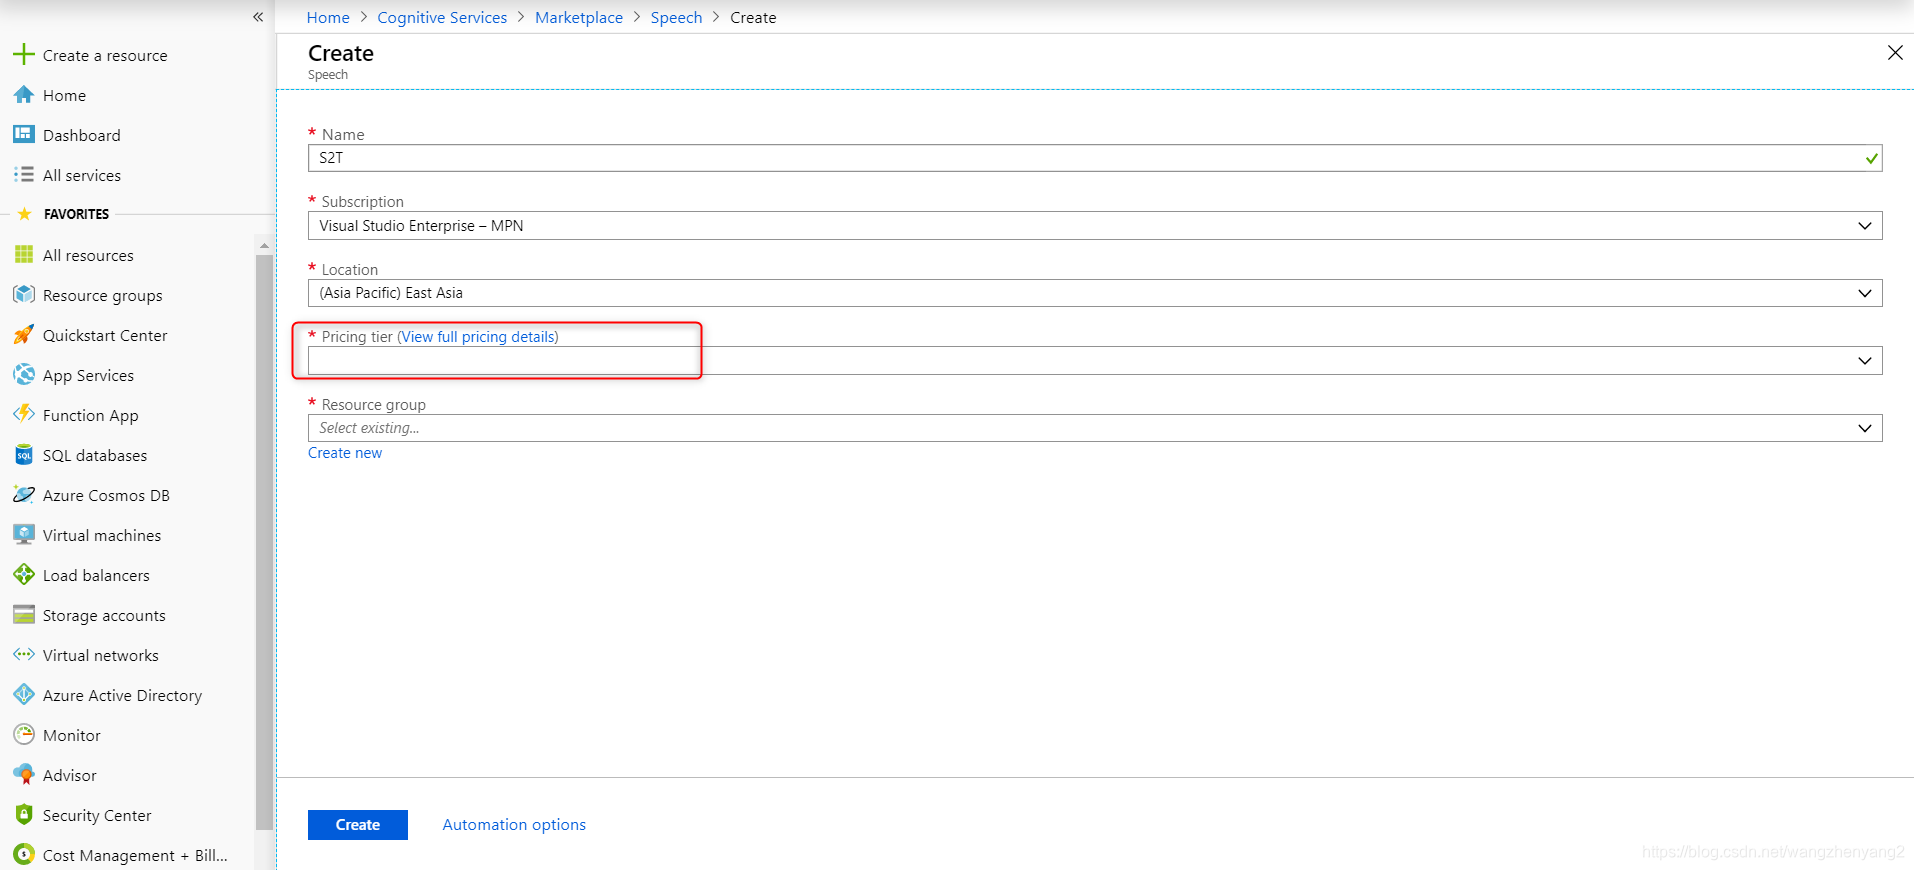The image size is (1914, 870).
Task: Open the Pricing tier dropdown arrow
Action: (1865, 361)
